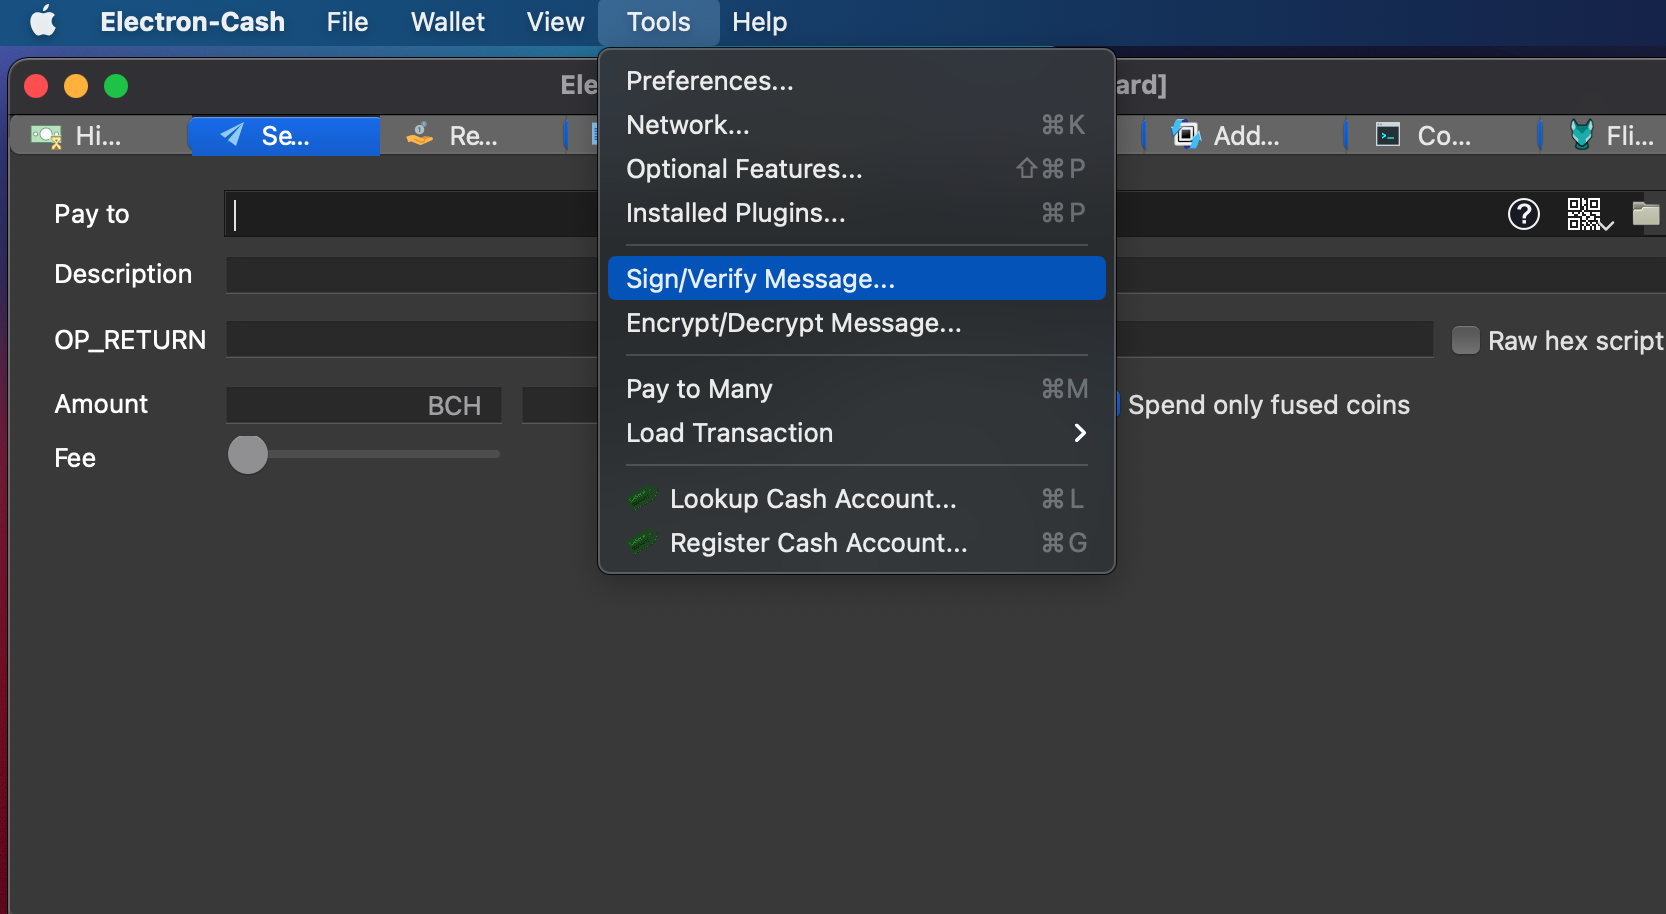Open the Console tab
The image size is (1666, 914).
tap(1443, 136)
